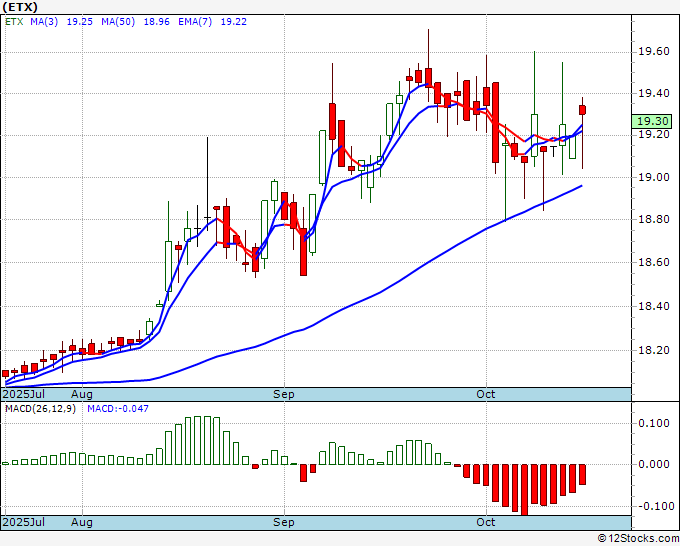Click the Aug label on price chart axis
Image resolution: width=680 pixels, height=546 pixels.
point(82,394)
